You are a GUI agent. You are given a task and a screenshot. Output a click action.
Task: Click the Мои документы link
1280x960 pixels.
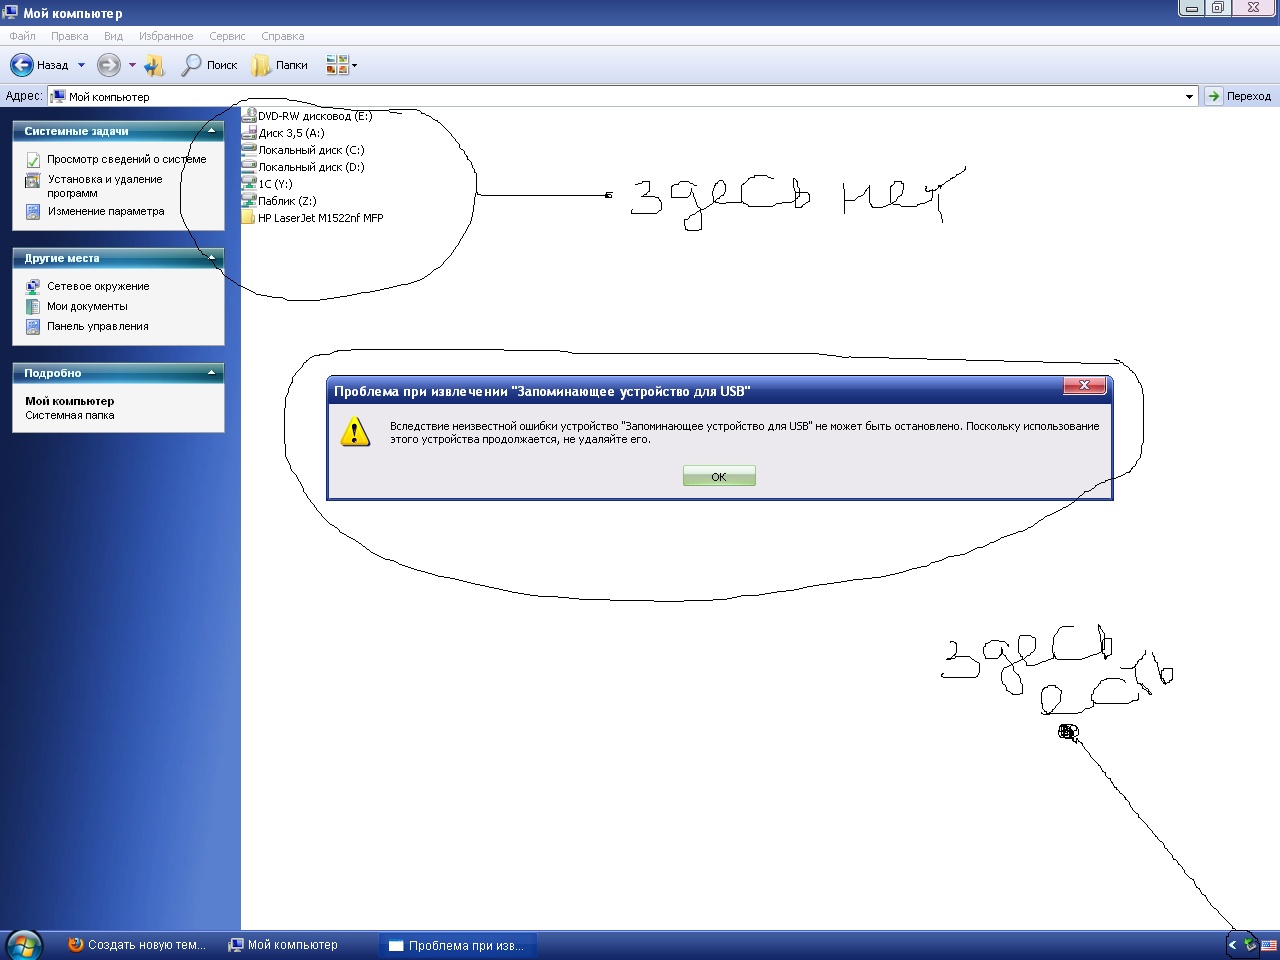[x=87, y=306]
